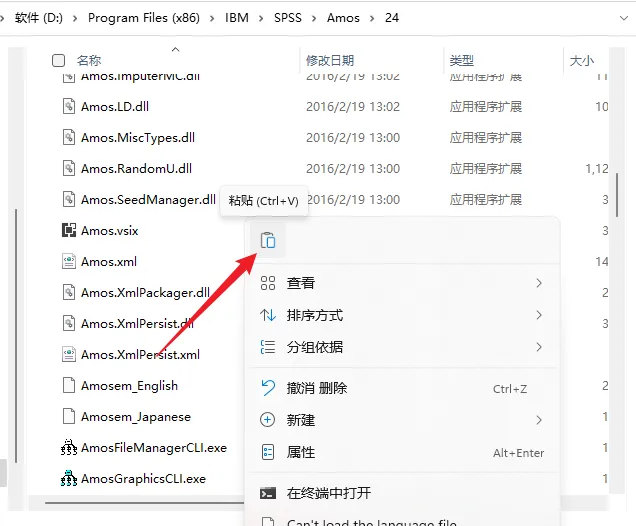Choose 在终端中打开 from the context menu
This screenshot has height=526, width=636.
[x=402, y=493]
